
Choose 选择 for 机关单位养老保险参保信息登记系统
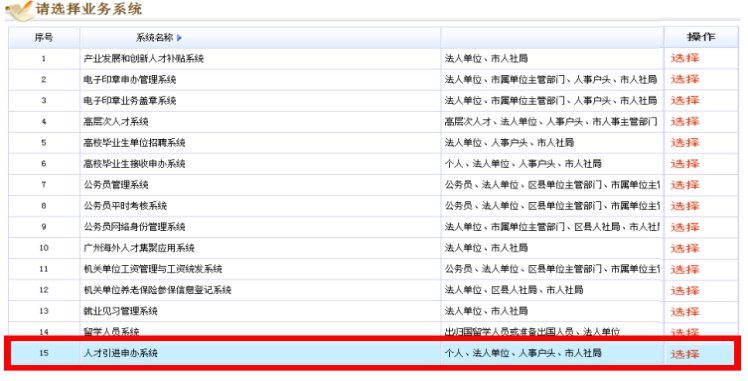(685, 290)
